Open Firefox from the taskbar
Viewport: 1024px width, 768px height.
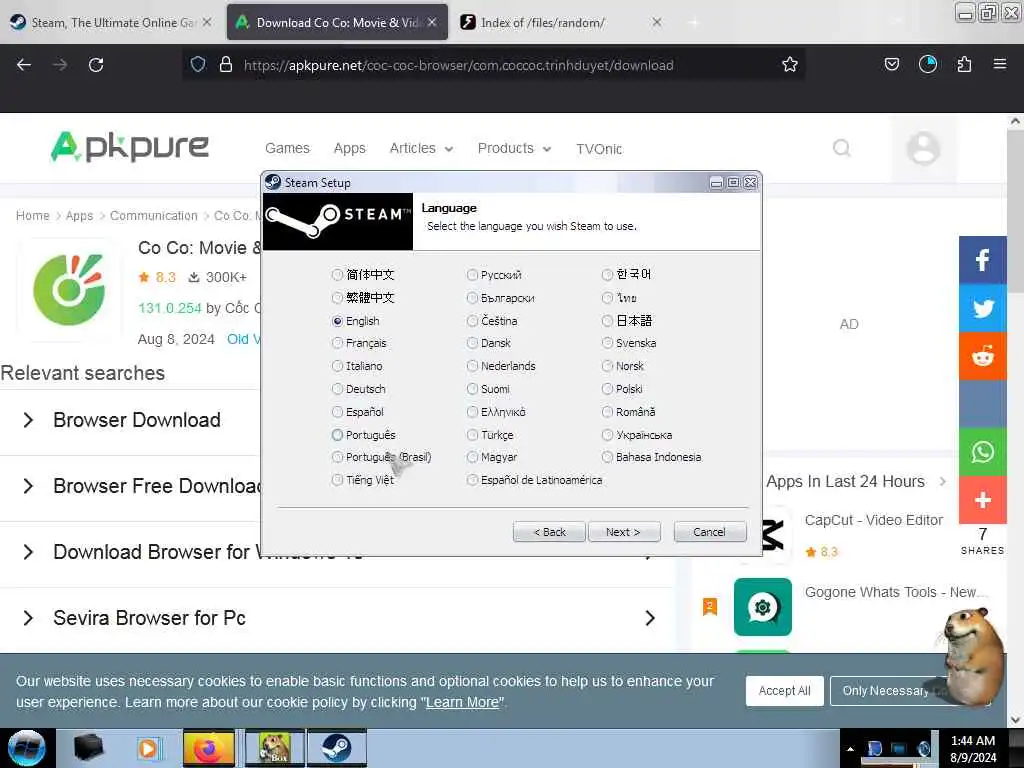[x=209, y=748]
